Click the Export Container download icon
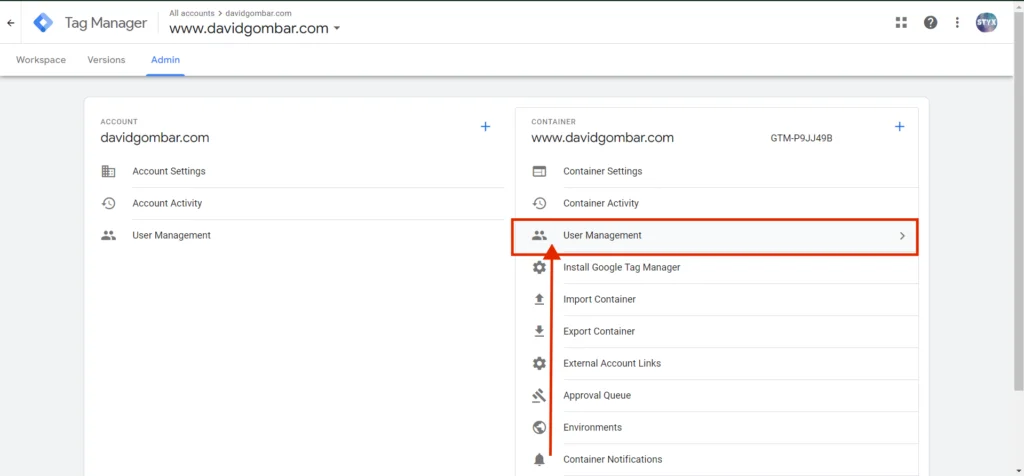The height and width of the screenshot is (476, 1024). click(x=539, y=331)
